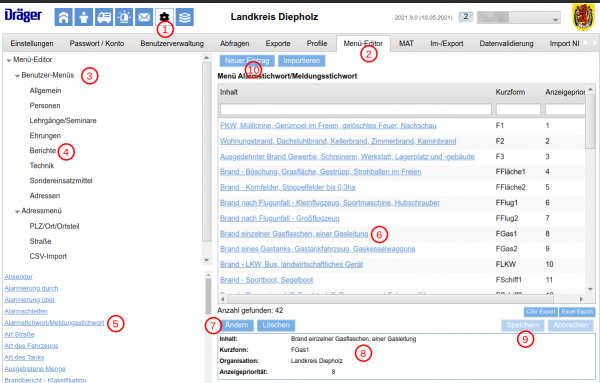Open the persons icon in toolbar
This screenshot has height=383, width=600.
tap(83, 17)
